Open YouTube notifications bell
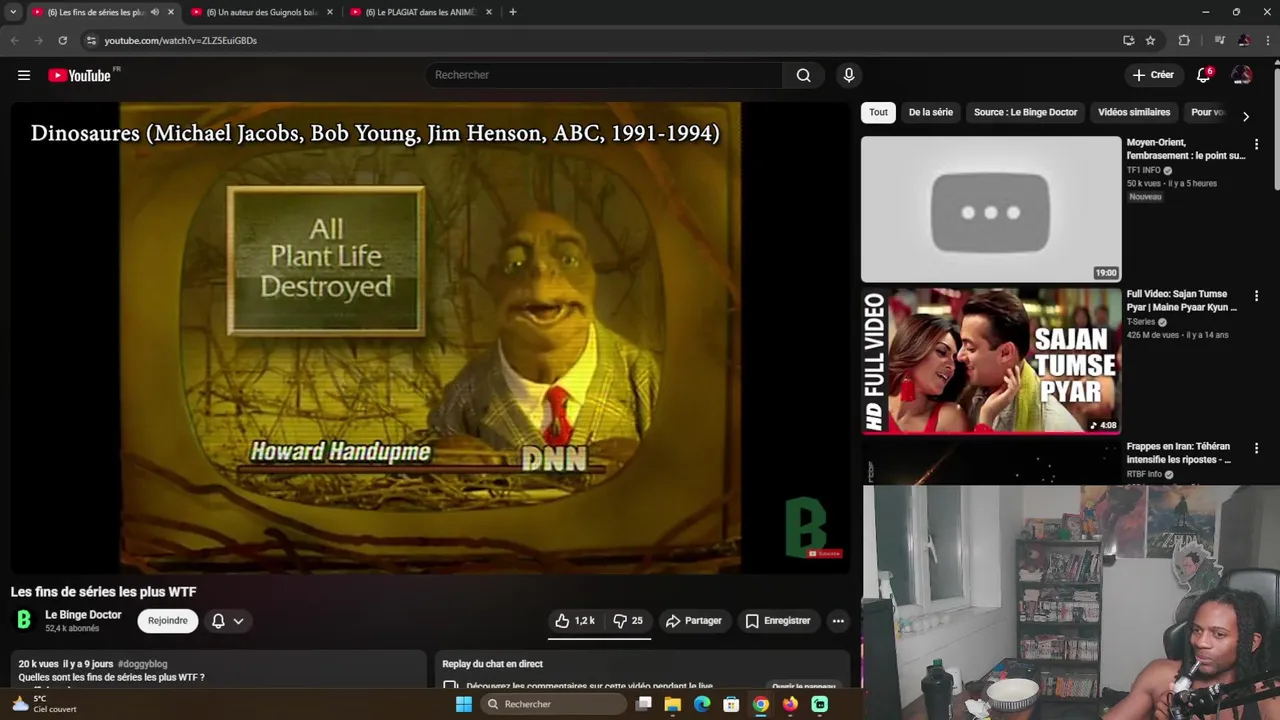Screen dimensions: 1280x720 coord(1203,75)
